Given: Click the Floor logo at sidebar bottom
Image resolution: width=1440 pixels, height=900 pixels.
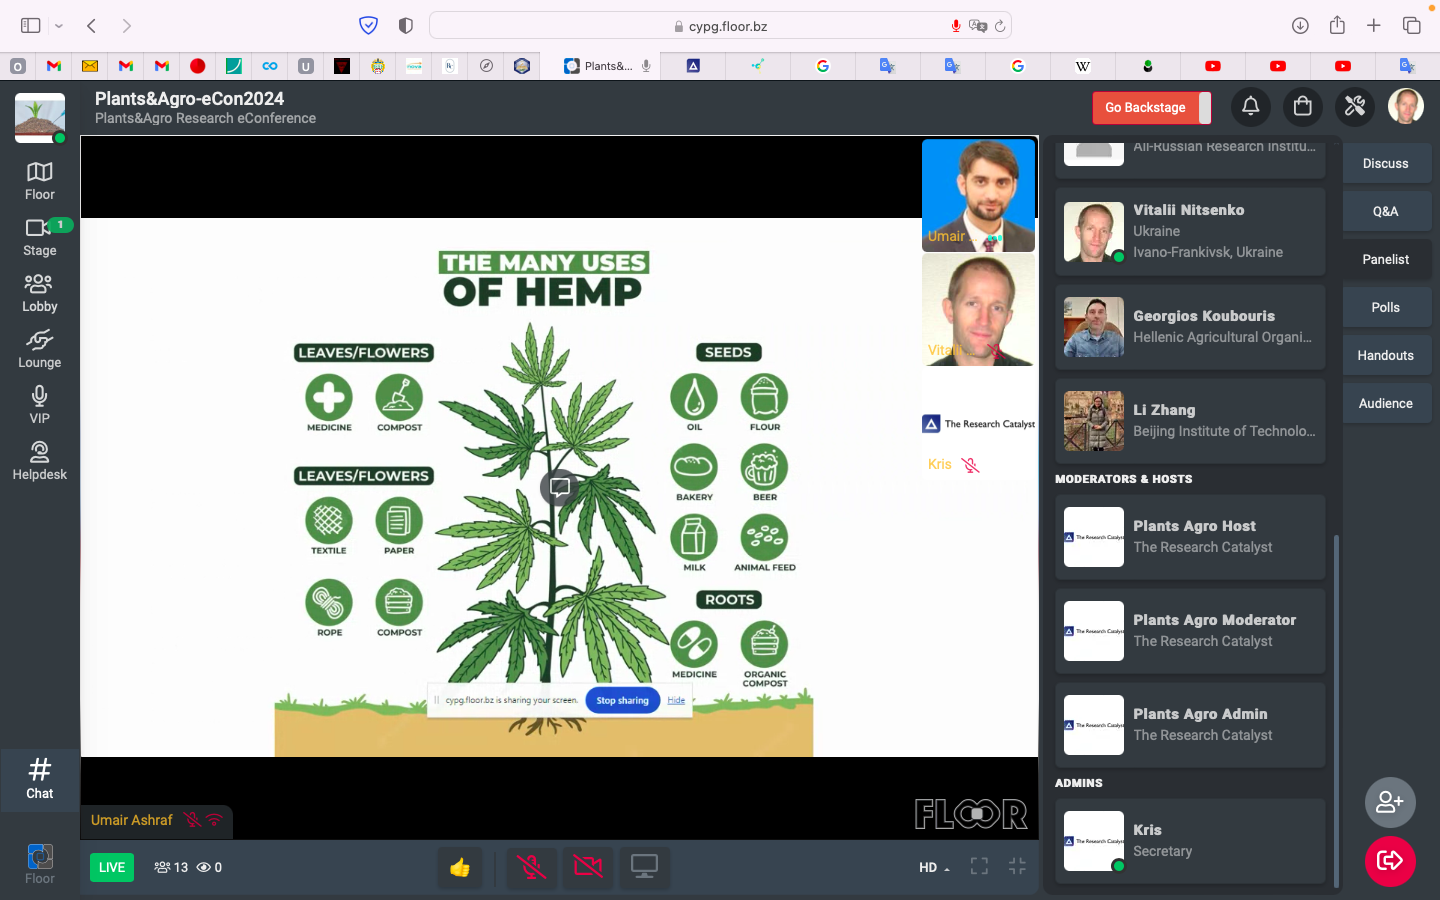Looking at the screenshot, I should (40, 864).
